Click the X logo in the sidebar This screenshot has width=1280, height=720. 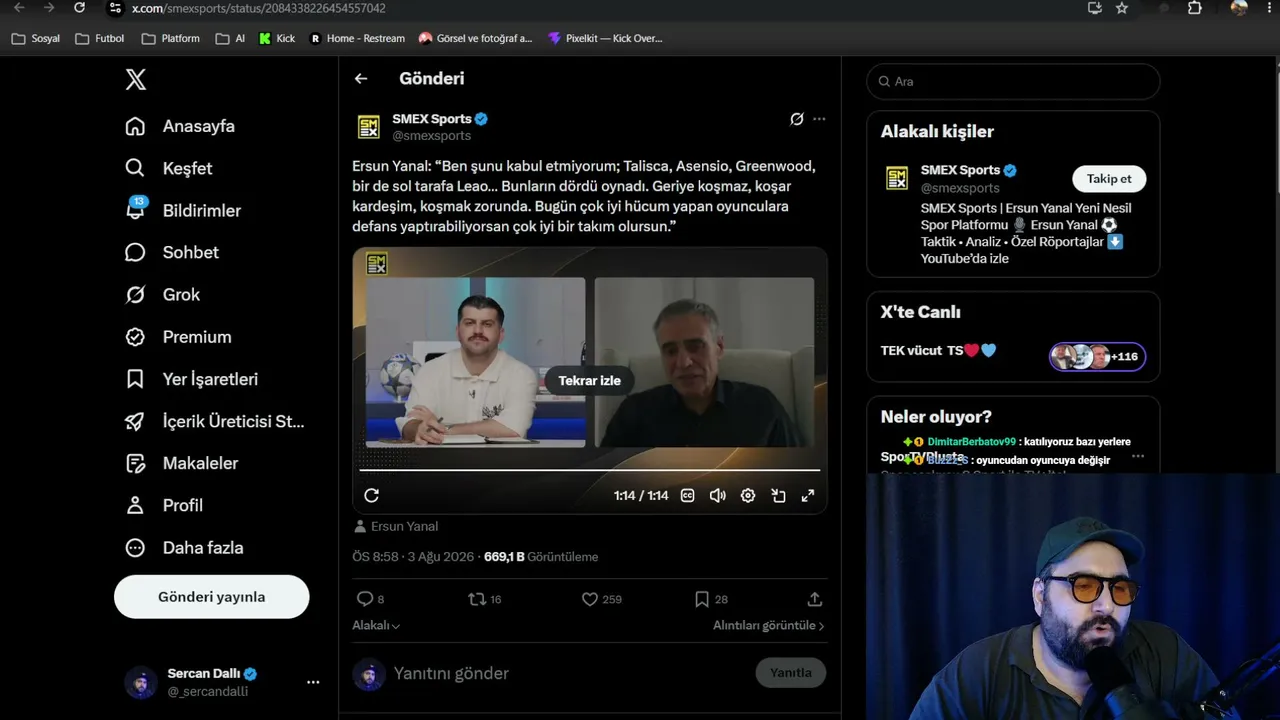point(136,80)
